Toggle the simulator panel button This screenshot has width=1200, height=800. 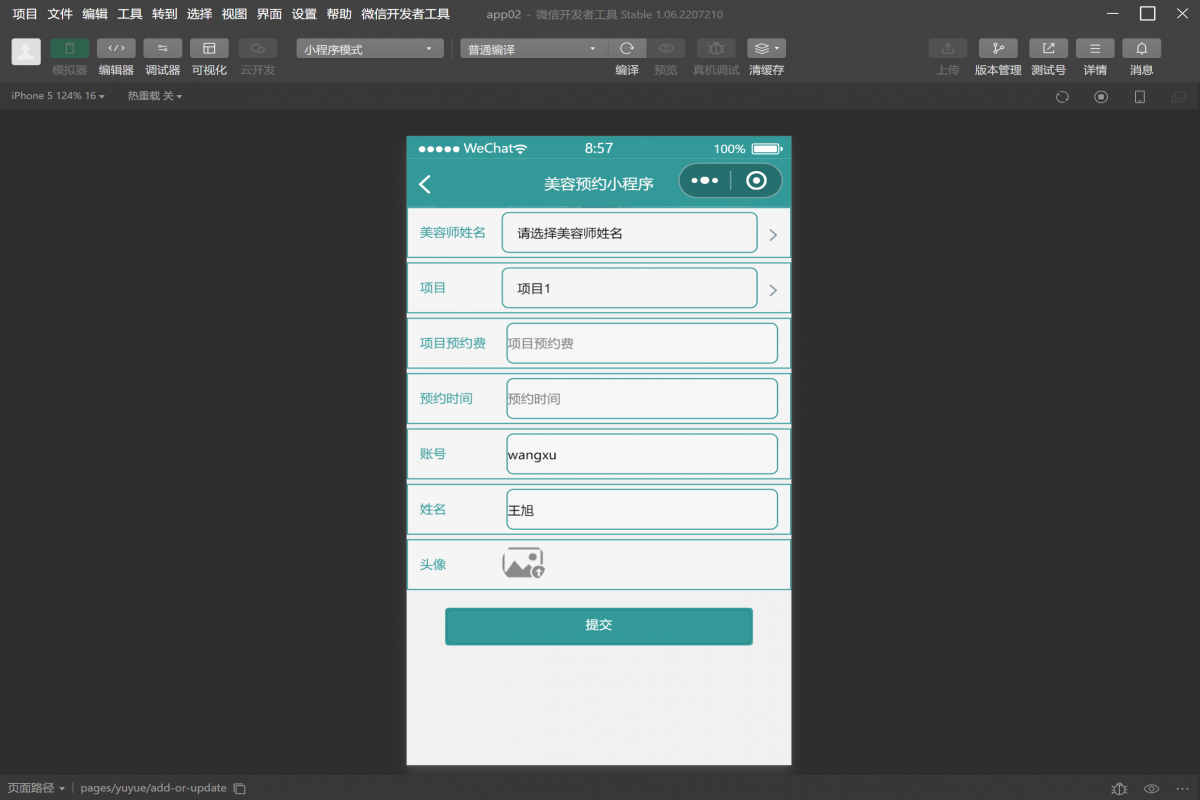coord(69,48)
